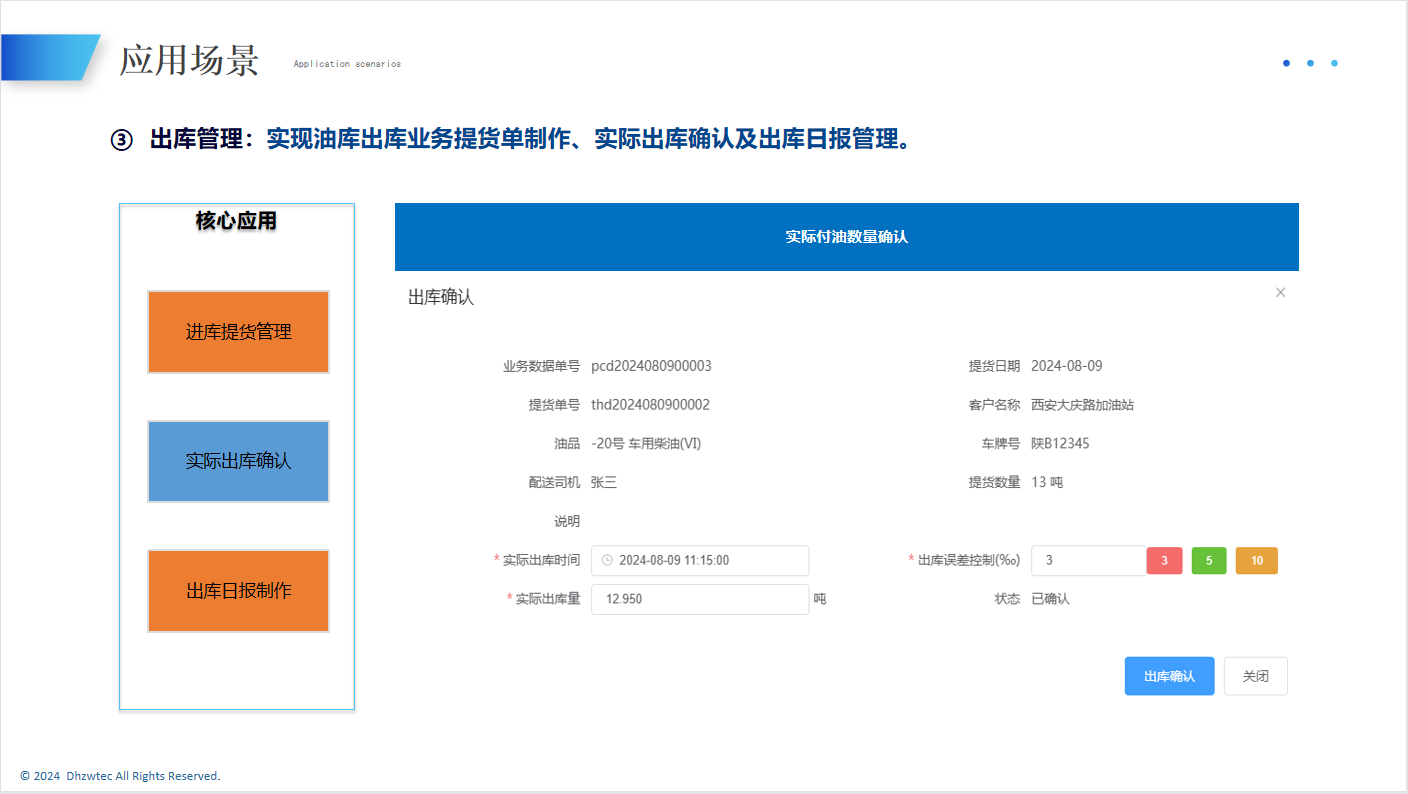
Task: Click the 核心应用 heading
Action: coord(236,221)
